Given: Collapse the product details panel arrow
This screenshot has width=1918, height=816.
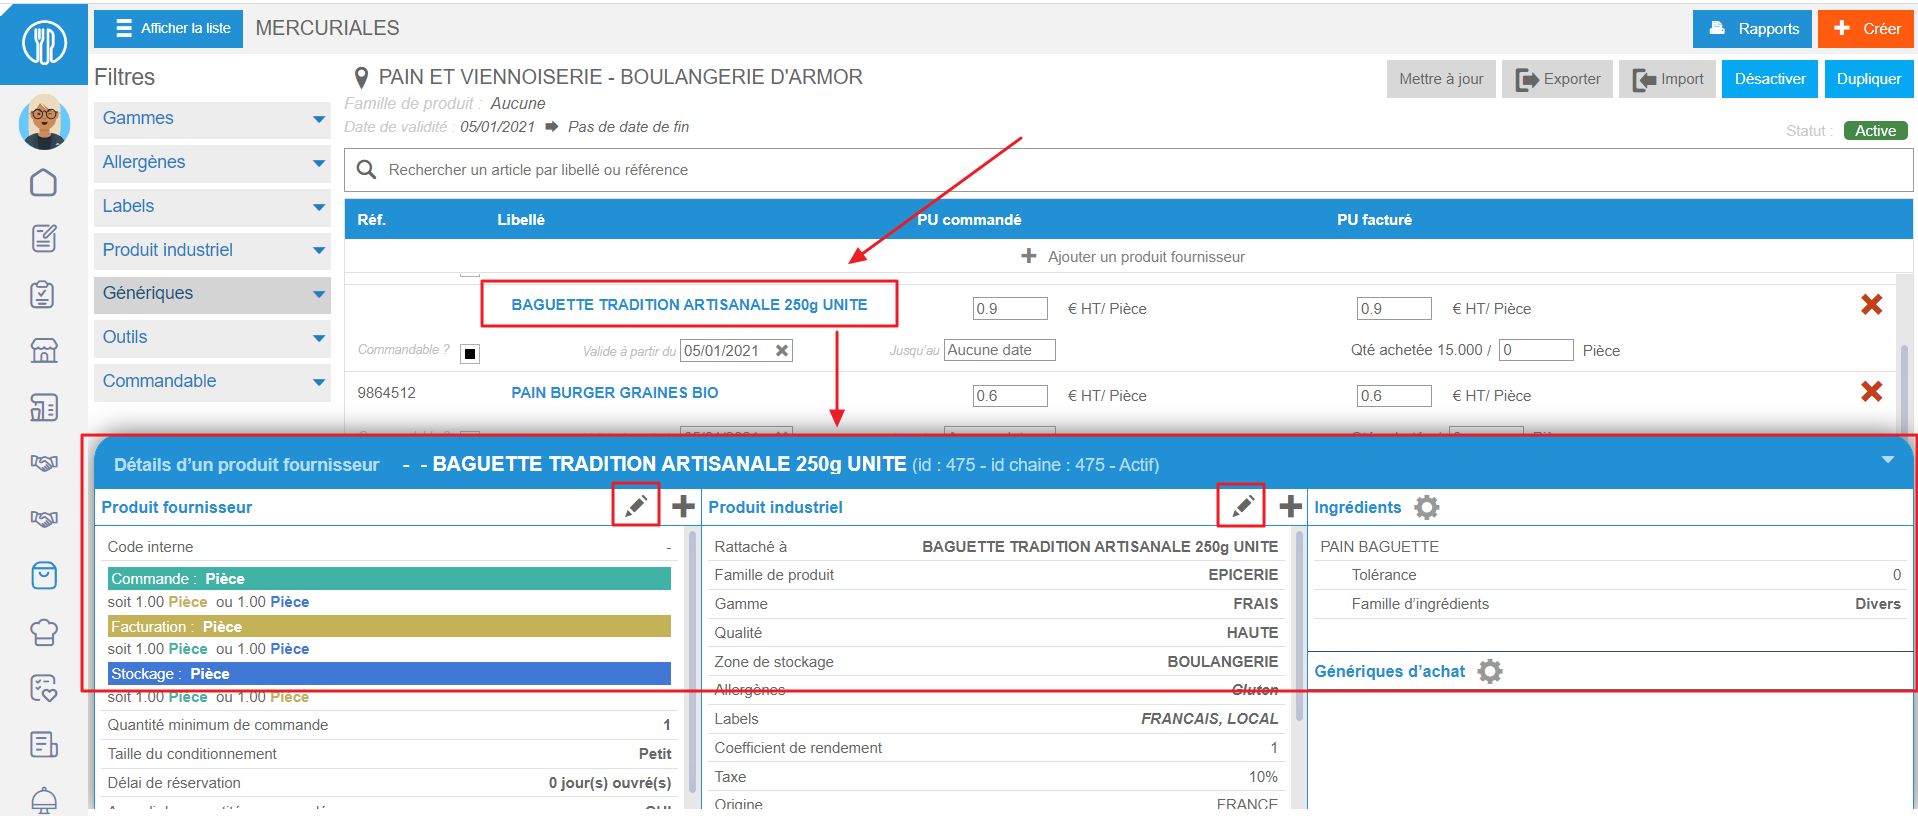Looking at the screenshot, I should pos(1888,460).
